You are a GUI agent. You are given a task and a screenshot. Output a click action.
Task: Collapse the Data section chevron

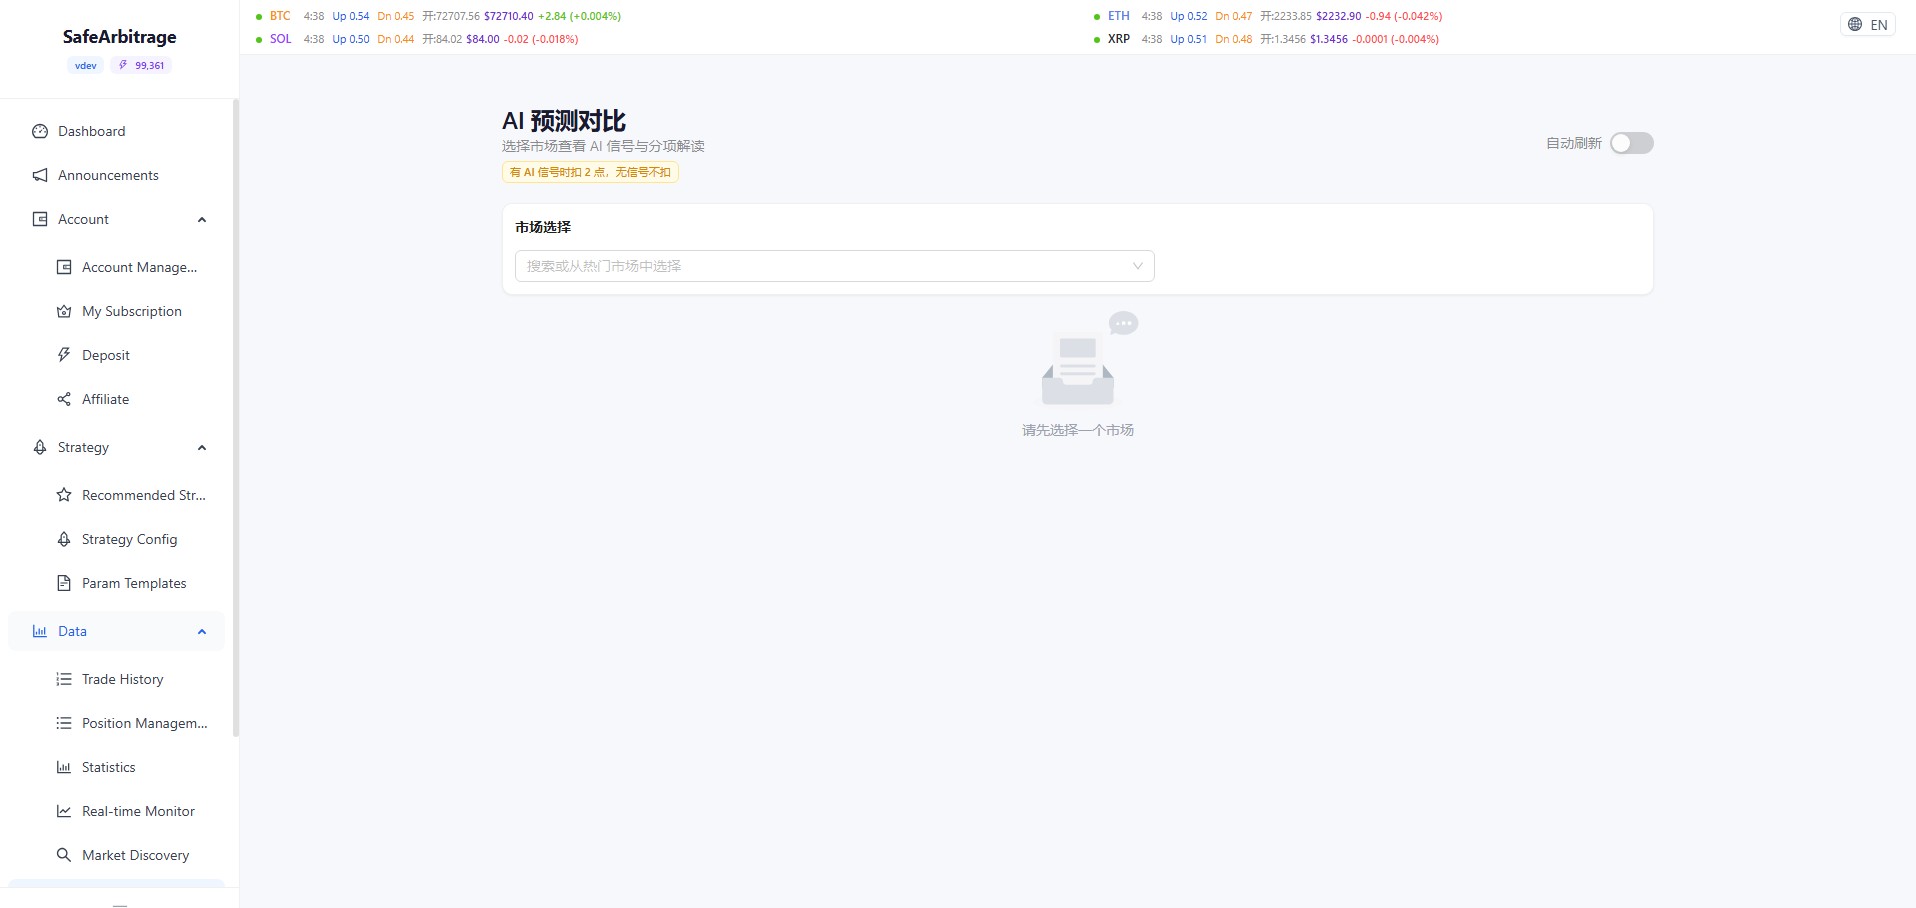click(x=202, y=632)
